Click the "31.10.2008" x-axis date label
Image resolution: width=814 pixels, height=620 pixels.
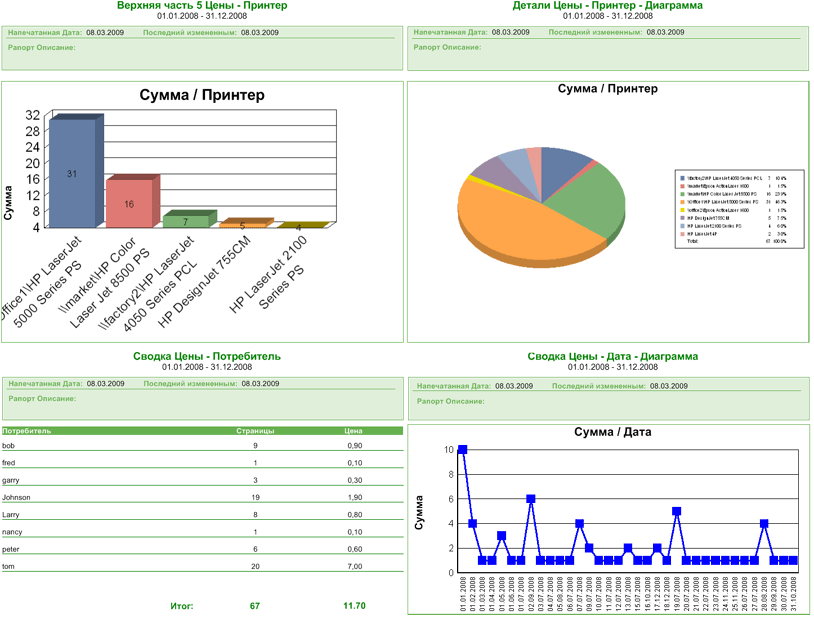(x=793, y=594)
